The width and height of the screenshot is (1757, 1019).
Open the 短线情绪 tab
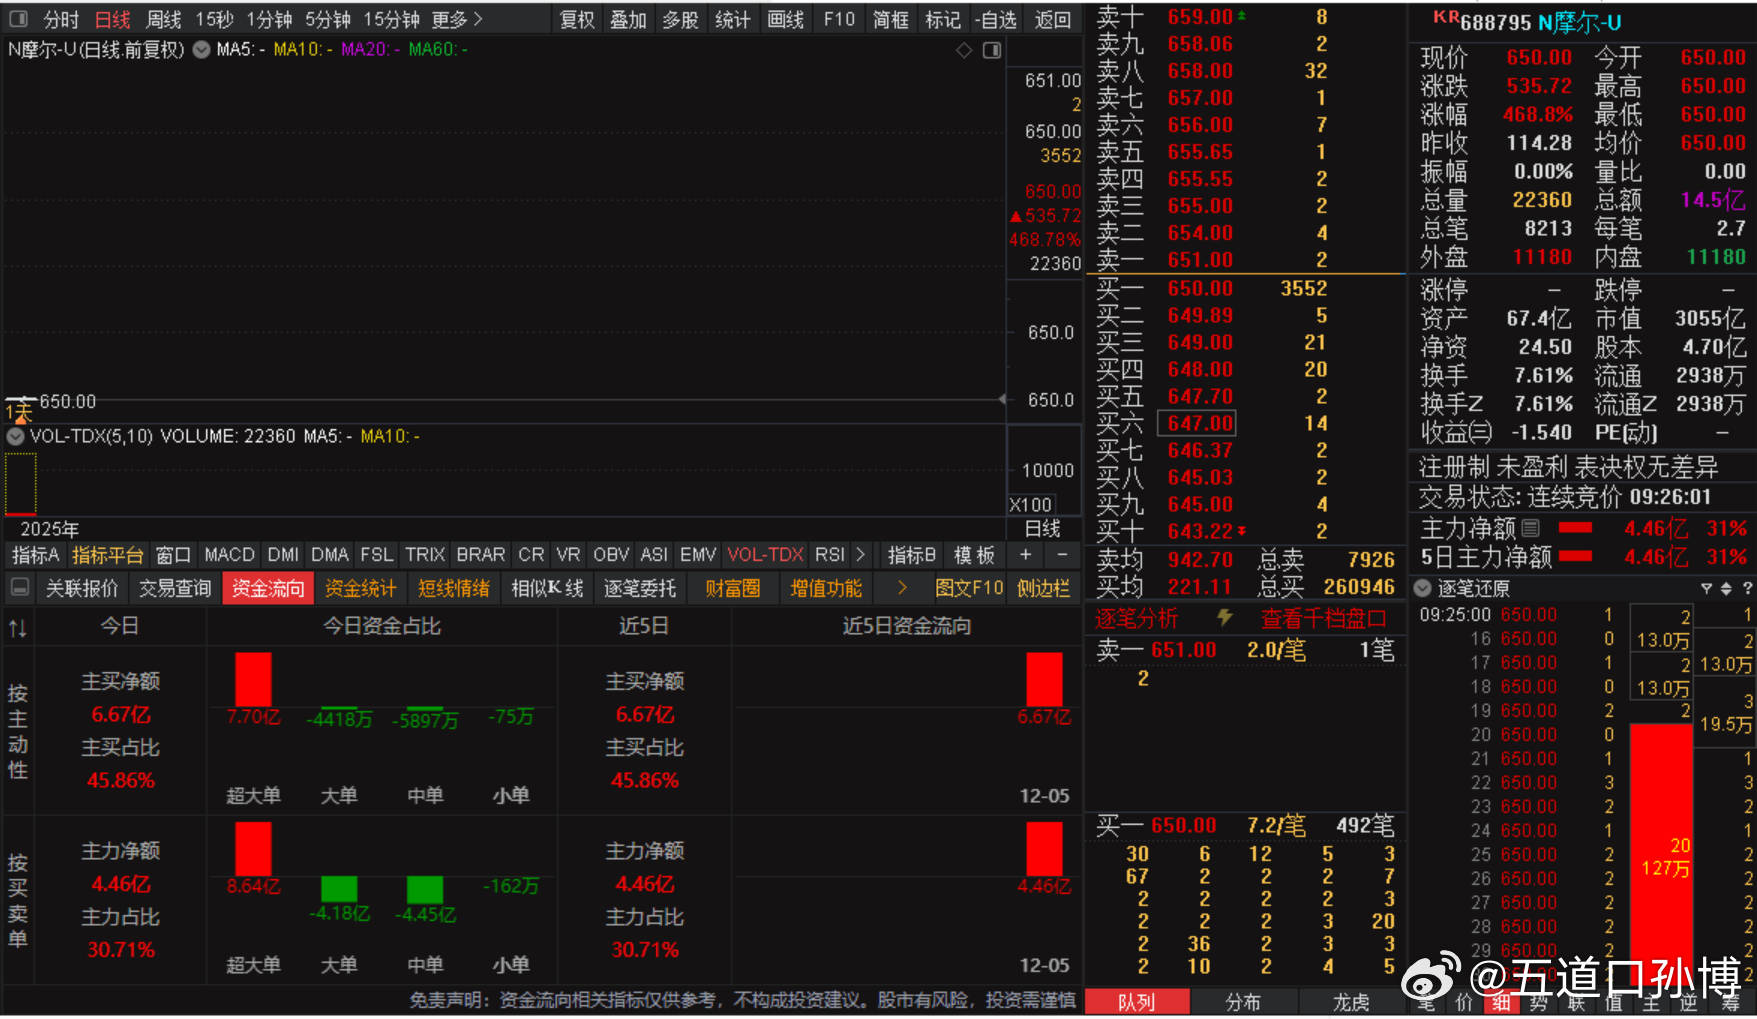coord(453,588)
